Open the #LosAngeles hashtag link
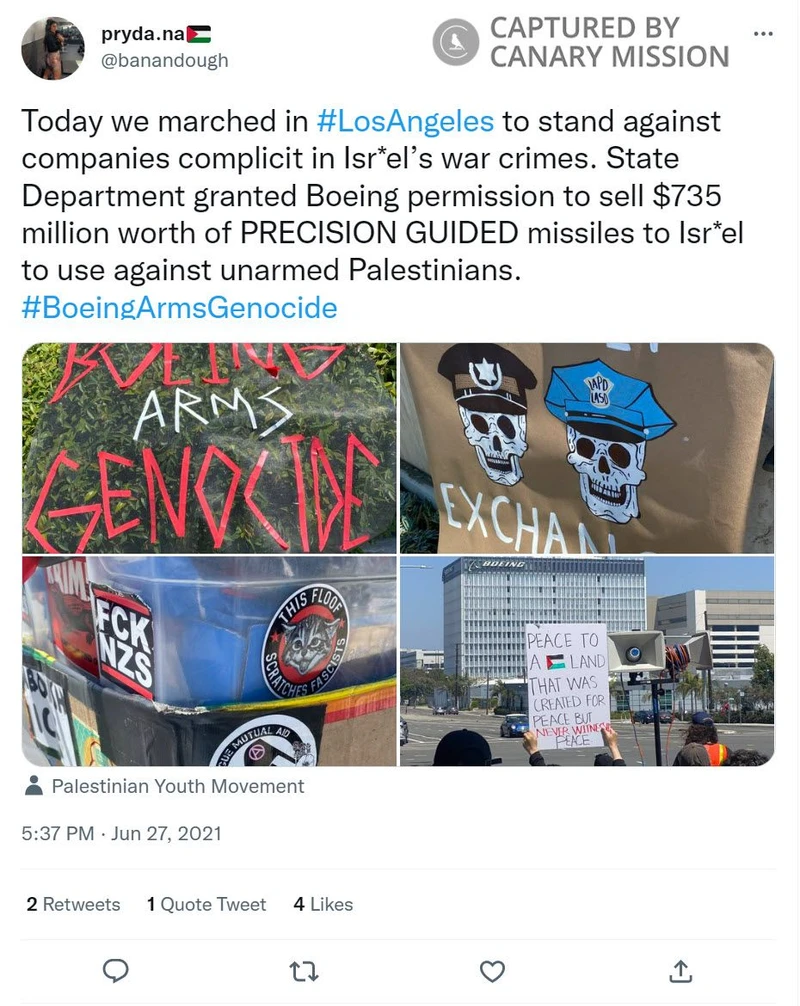The height and width of the screenshot is (1006, 800). point(405,121)
